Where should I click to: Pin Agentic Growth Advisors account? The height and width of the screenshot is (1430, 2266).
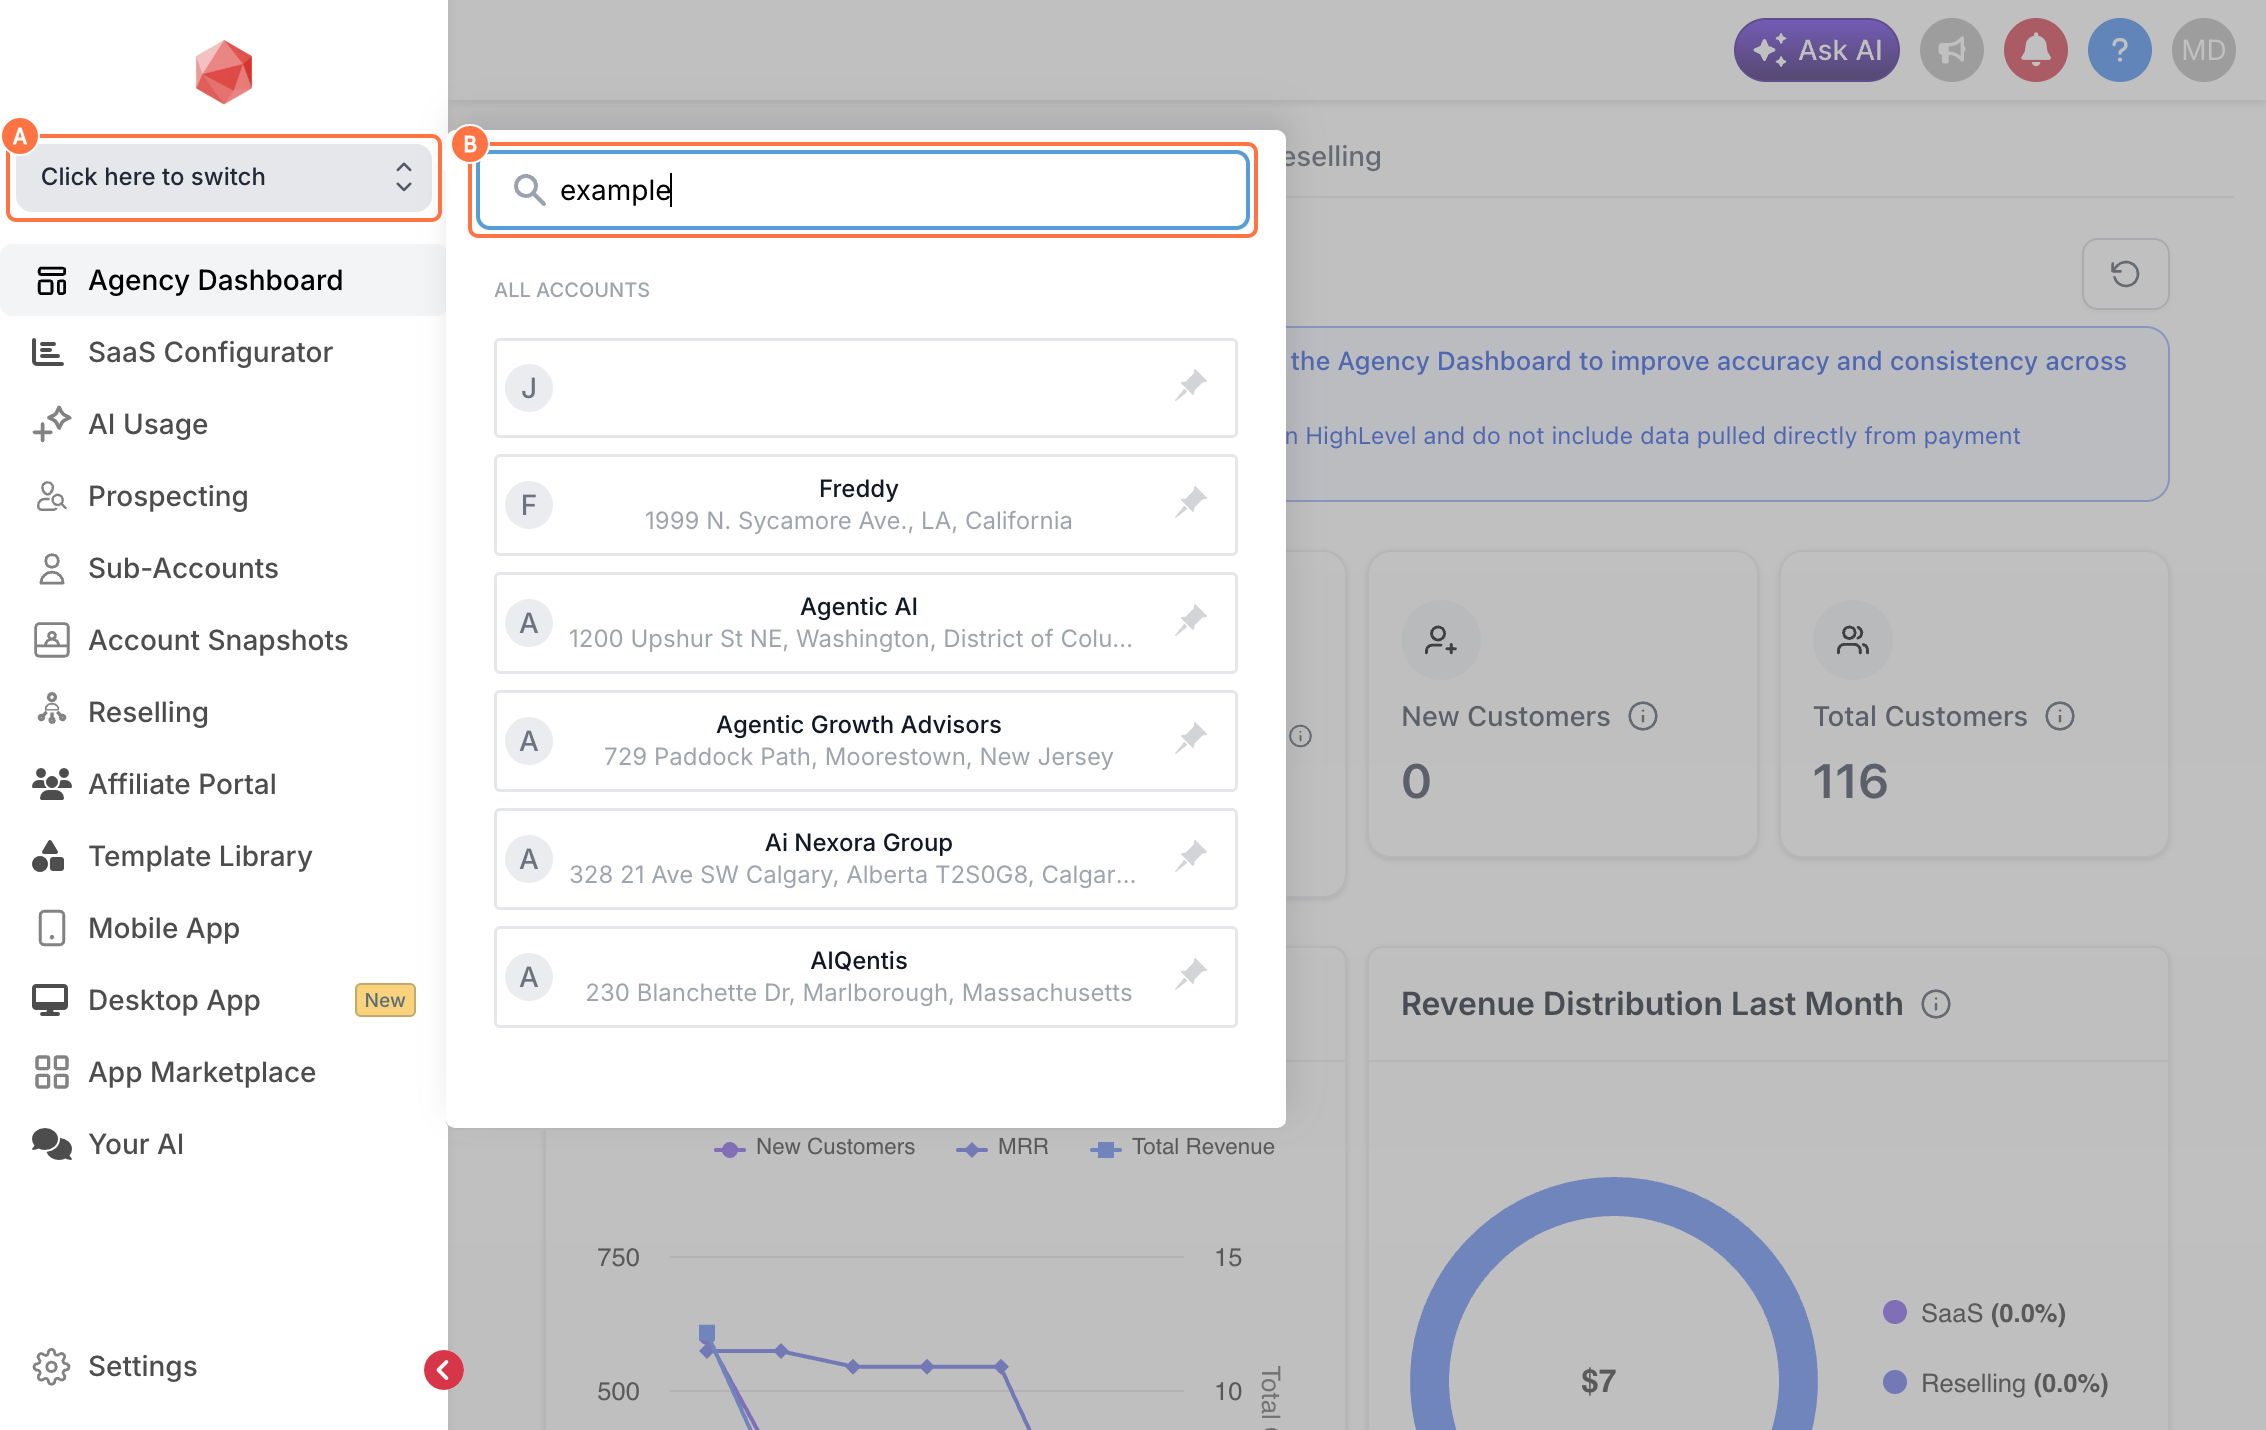[x=1191, y=738]
